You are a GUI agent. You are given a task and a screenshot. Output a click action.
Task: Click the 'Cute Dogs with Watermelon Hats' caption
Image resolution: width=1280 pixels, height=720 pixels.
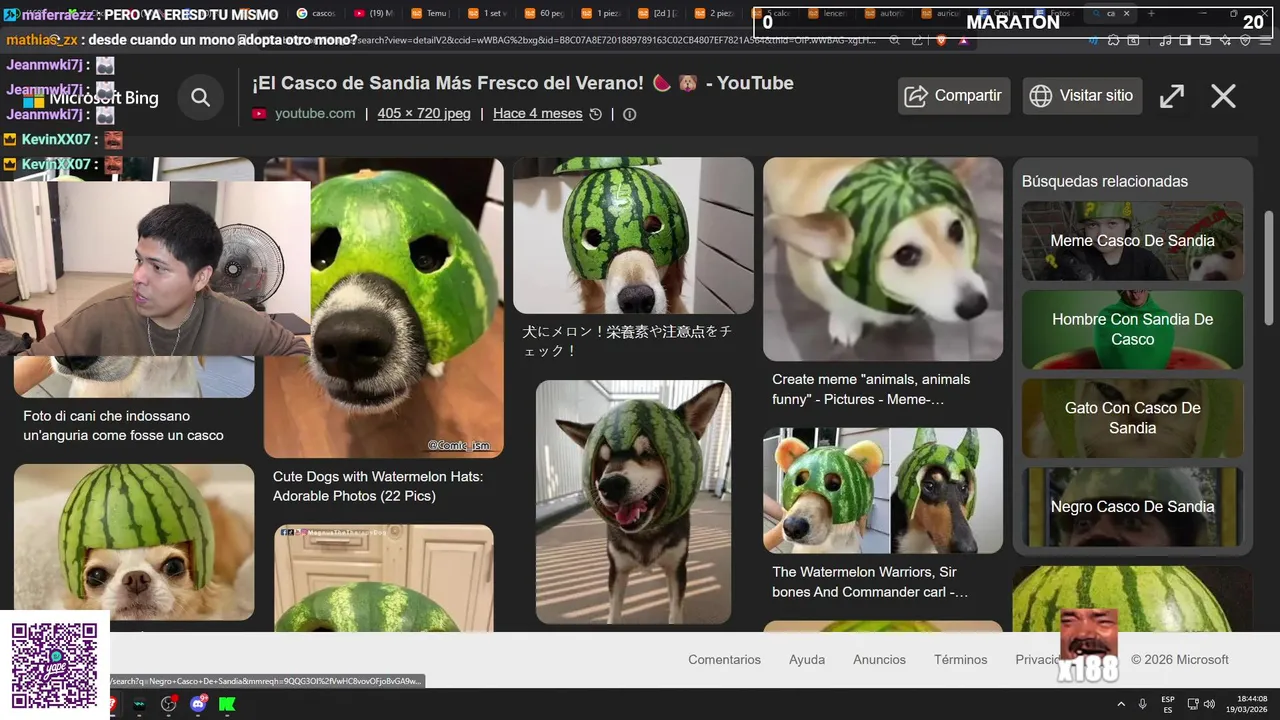click(x=378, y=486)
